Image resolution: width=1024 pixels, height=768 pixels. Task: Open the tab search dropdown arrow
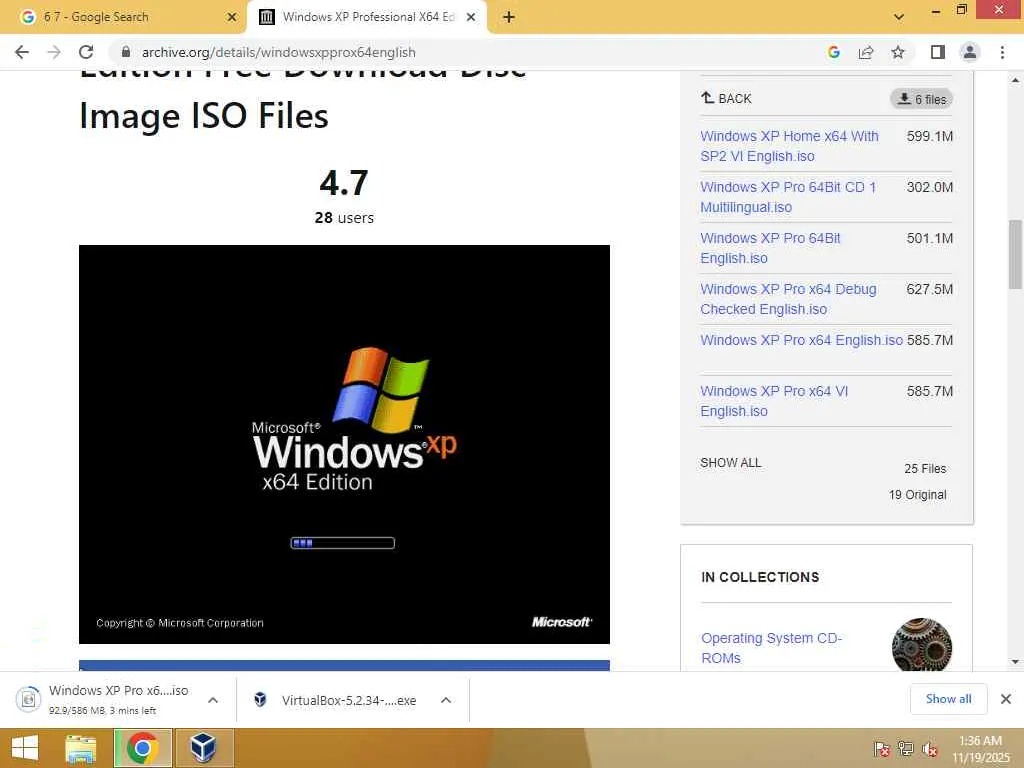(899, 17)
